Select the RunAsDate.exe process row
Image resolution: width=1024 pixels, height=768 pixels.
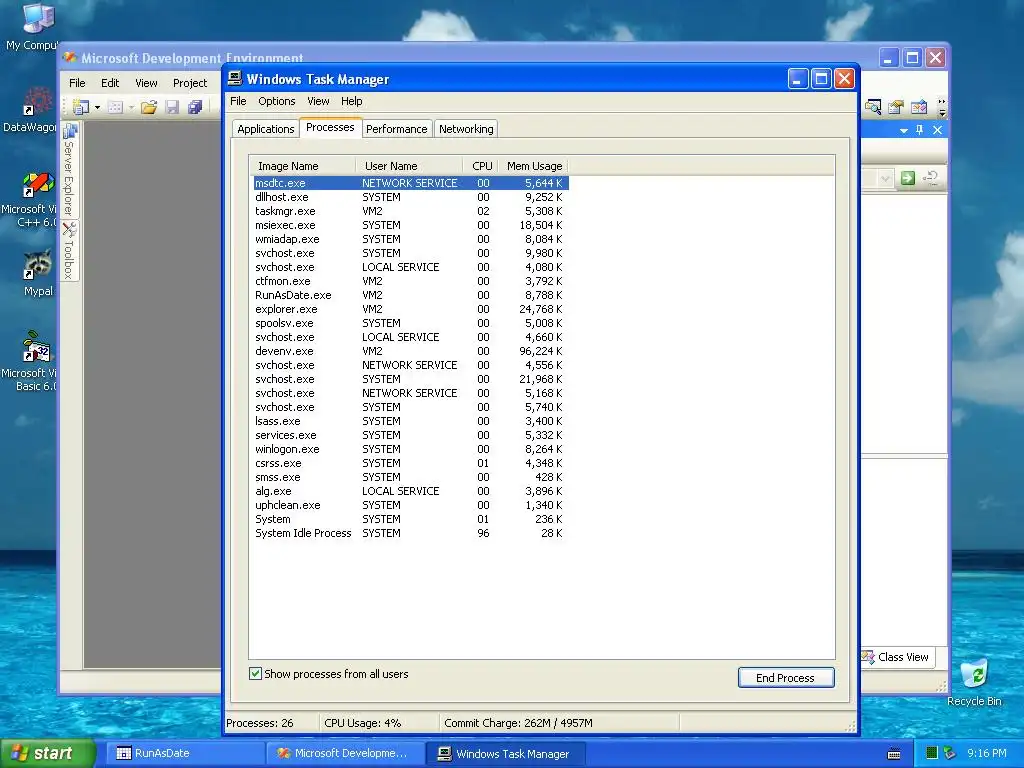click(411, 295)
